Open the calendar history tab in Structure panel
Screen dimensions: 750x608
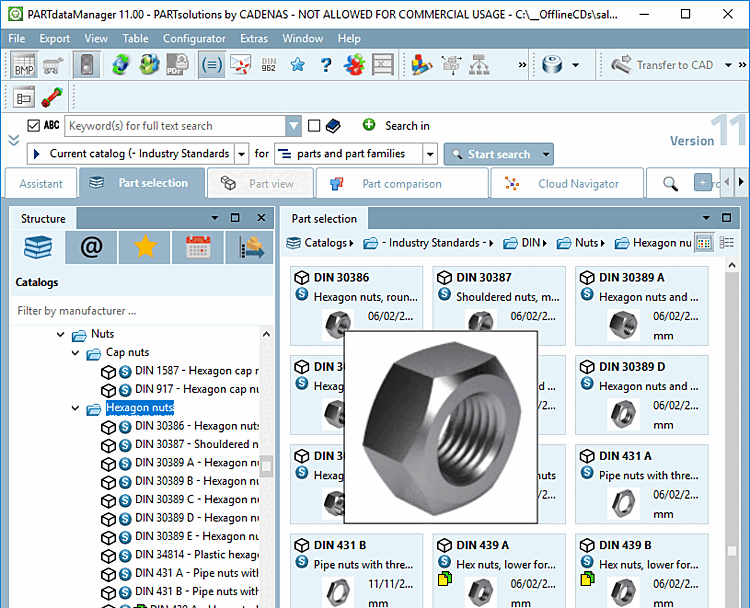197,247
